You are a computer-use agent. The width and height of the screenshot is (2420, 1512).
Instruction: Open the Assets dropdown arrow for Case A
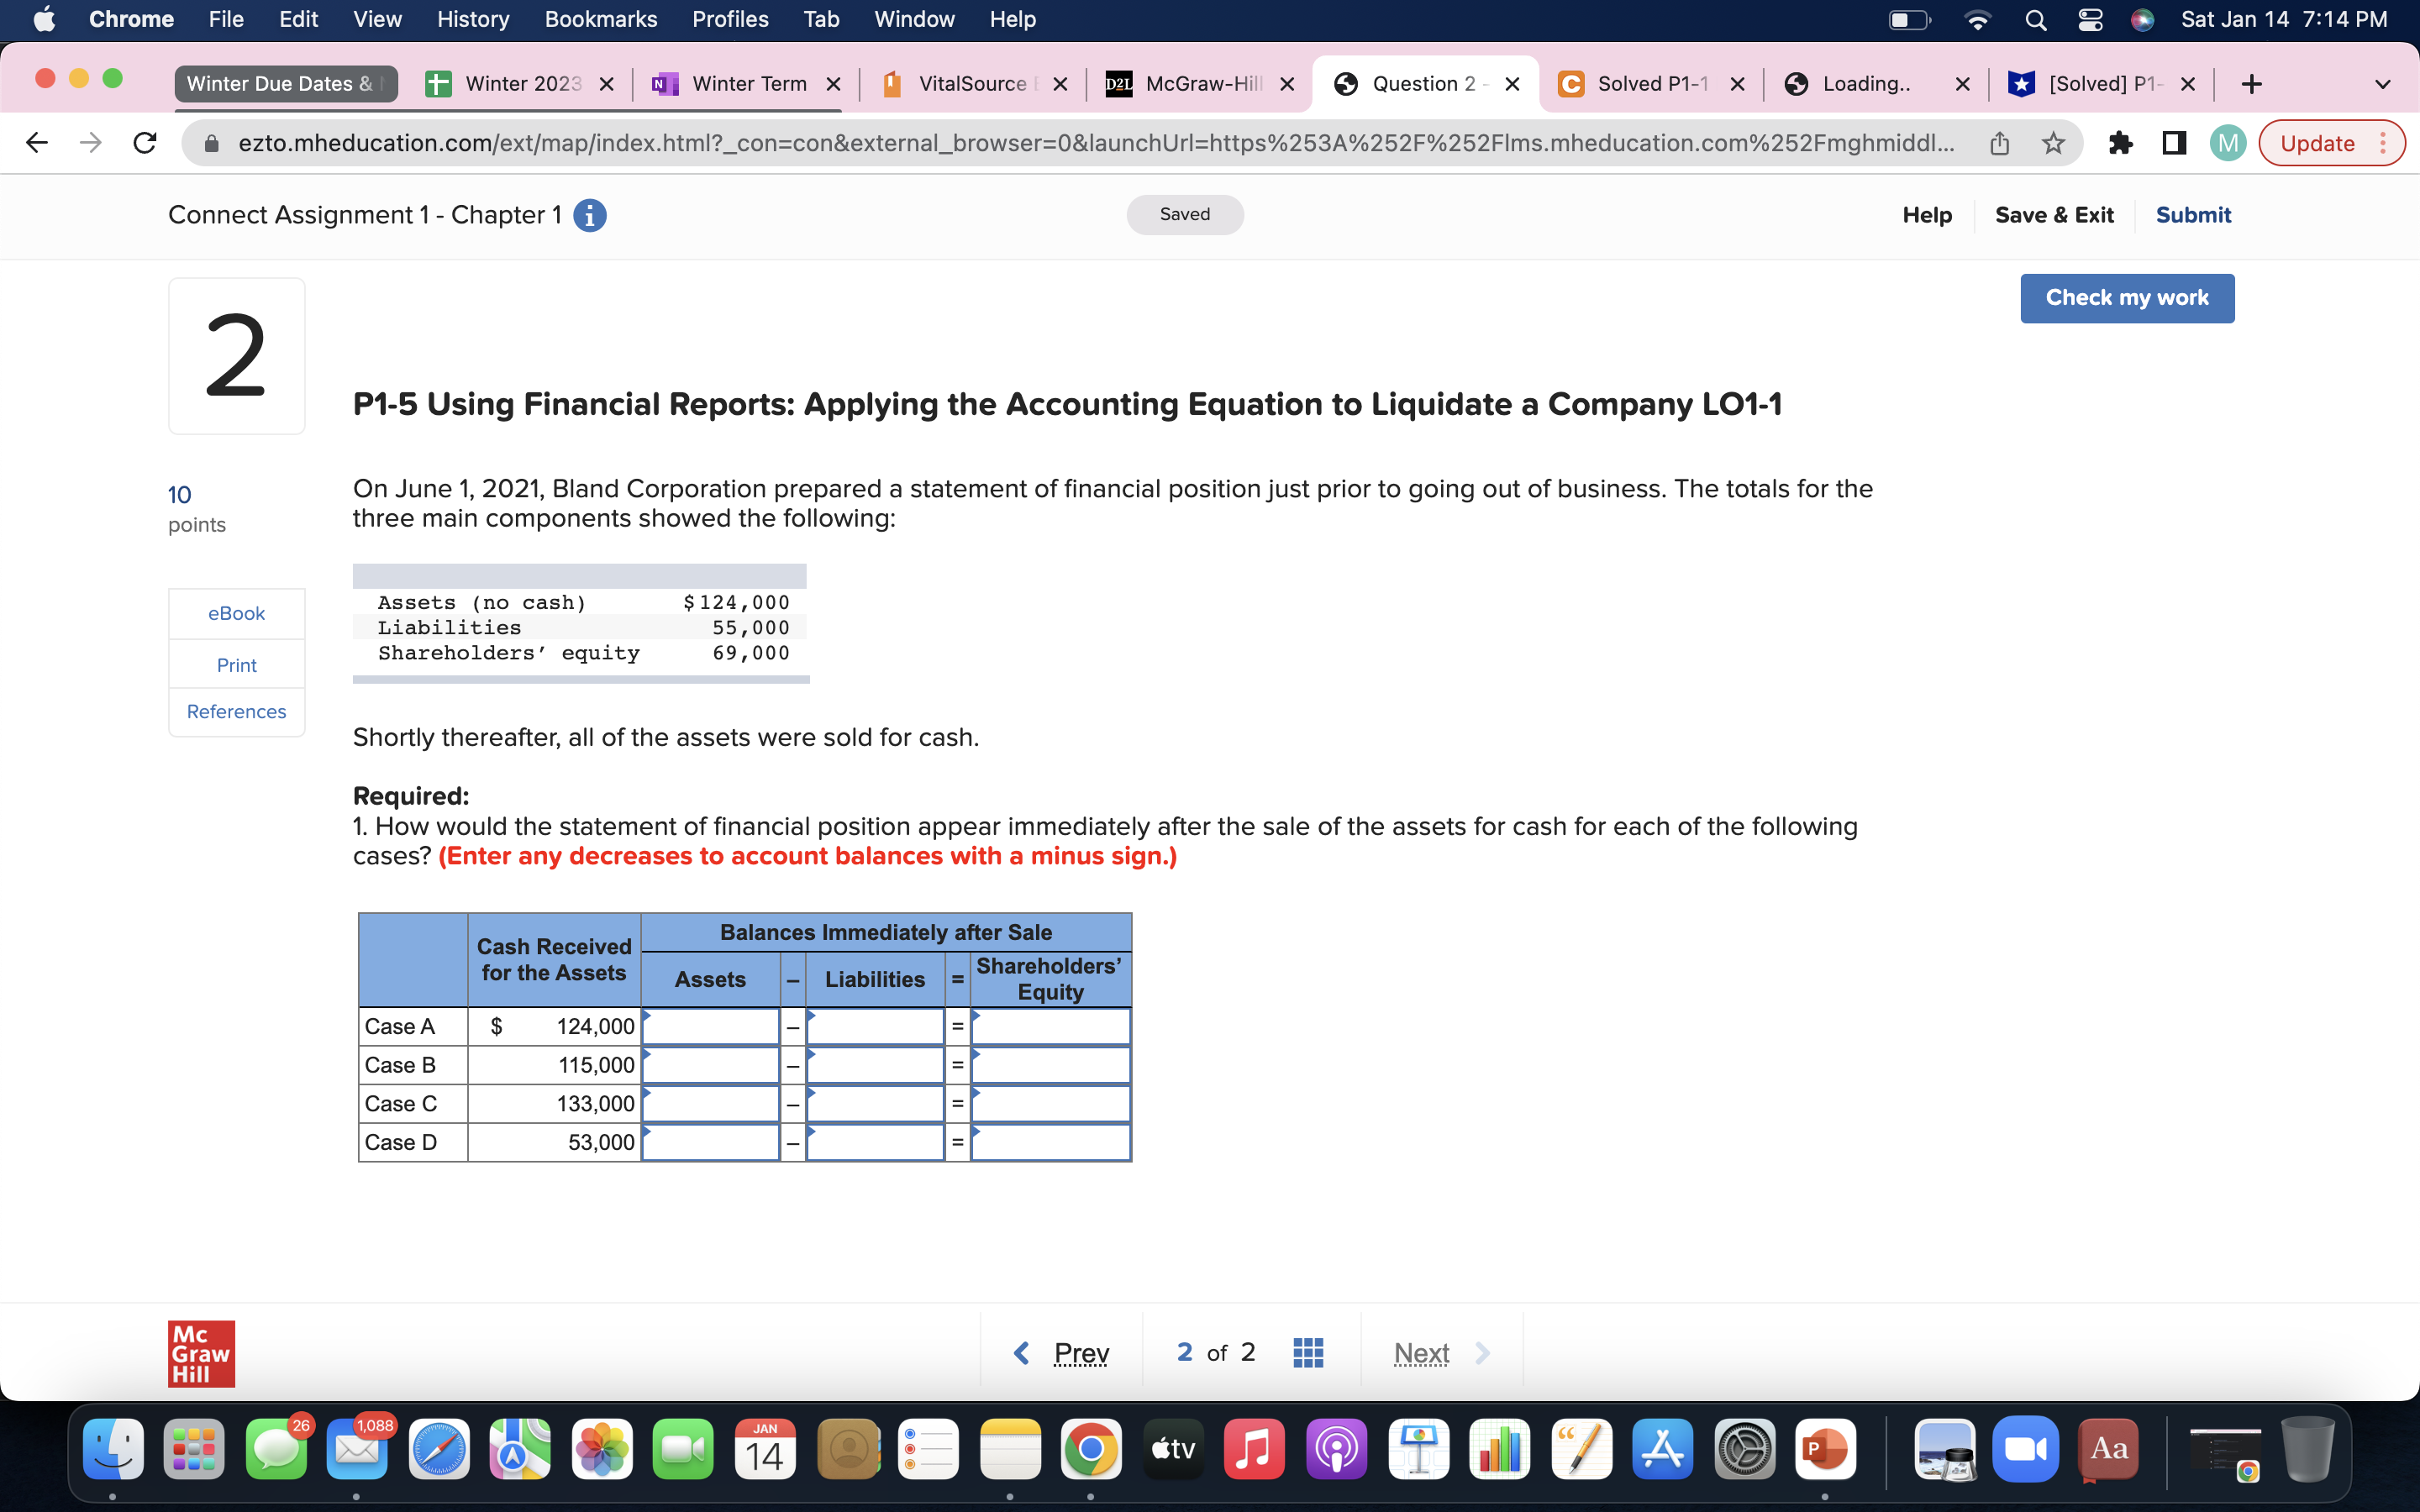648,1016
